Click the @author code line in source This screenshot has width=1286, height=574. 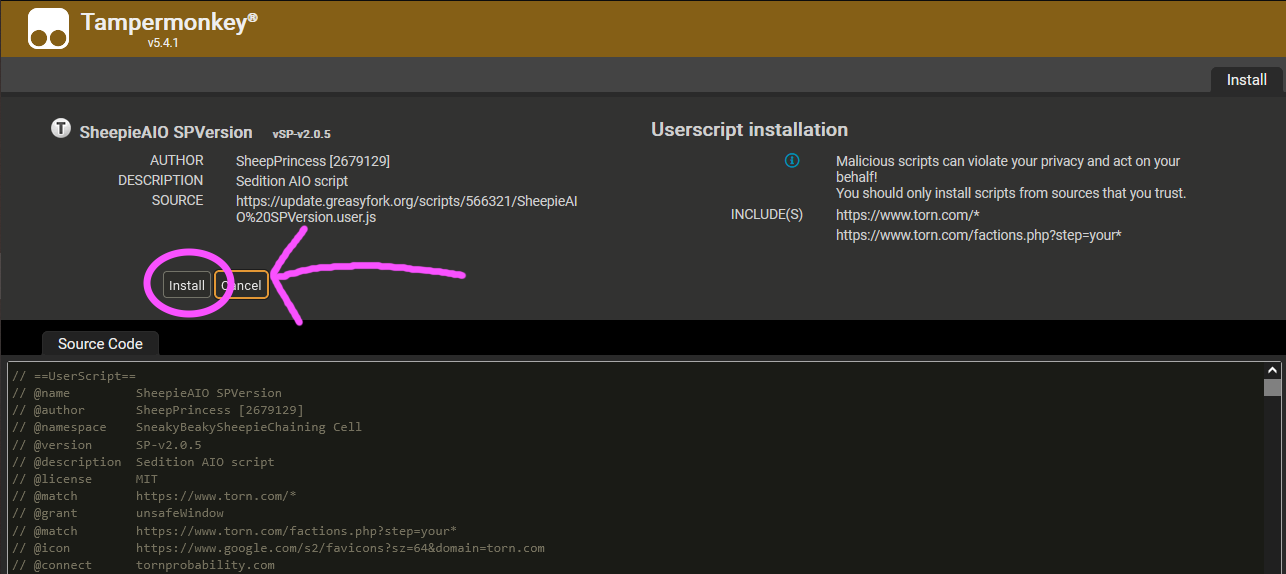coord(158,410)
